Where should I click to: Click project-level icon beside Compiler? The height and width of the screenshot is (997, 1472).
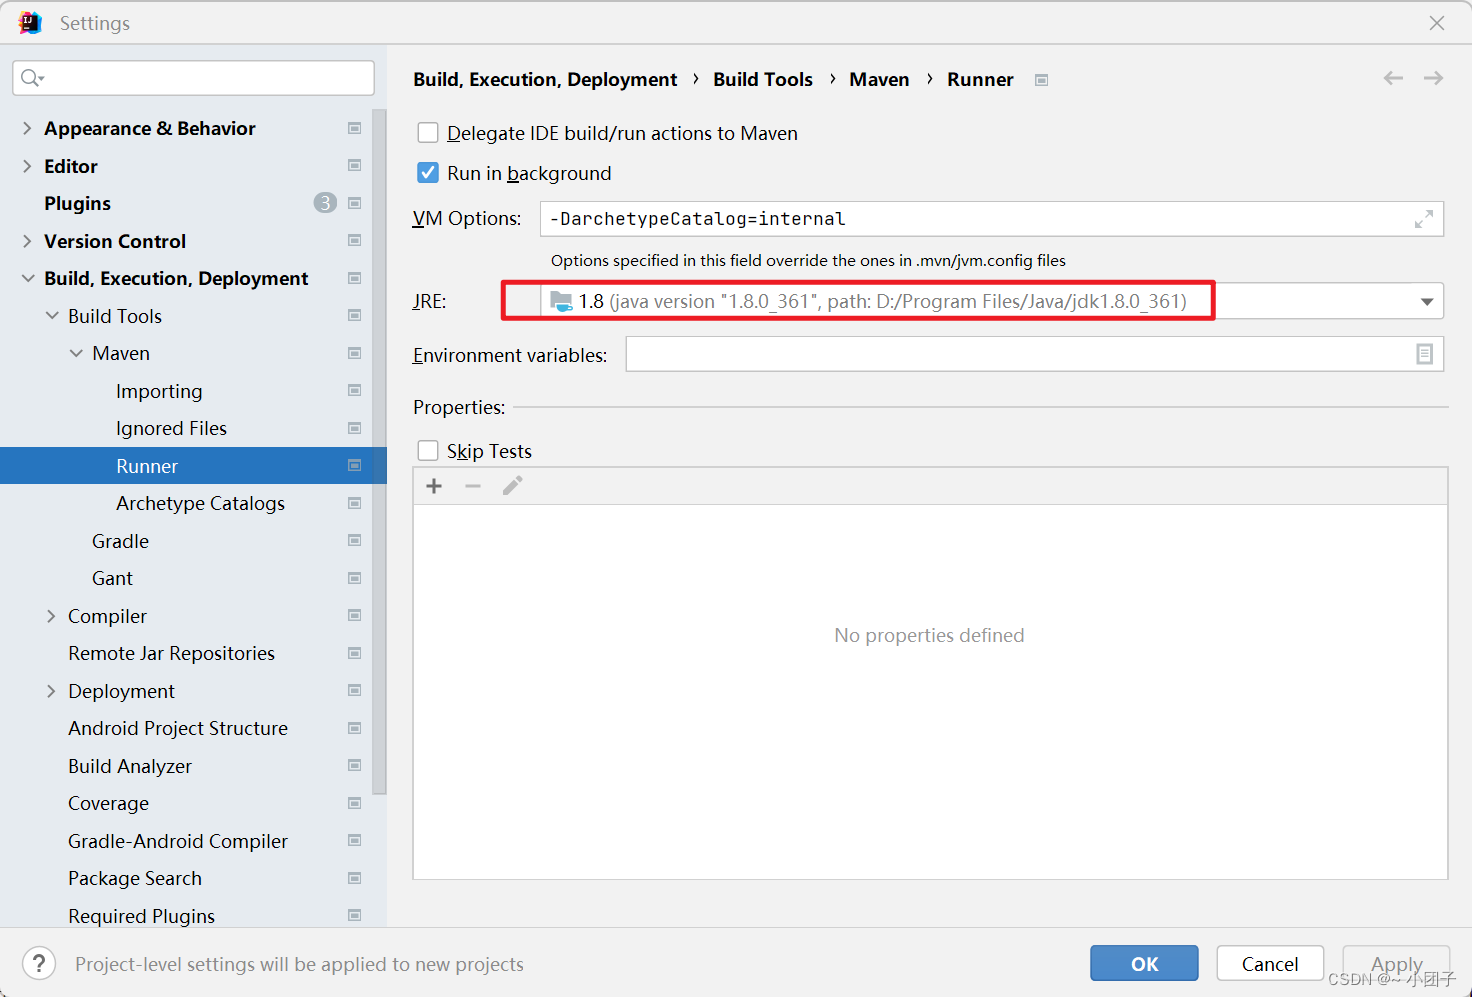tap(354, 615)
